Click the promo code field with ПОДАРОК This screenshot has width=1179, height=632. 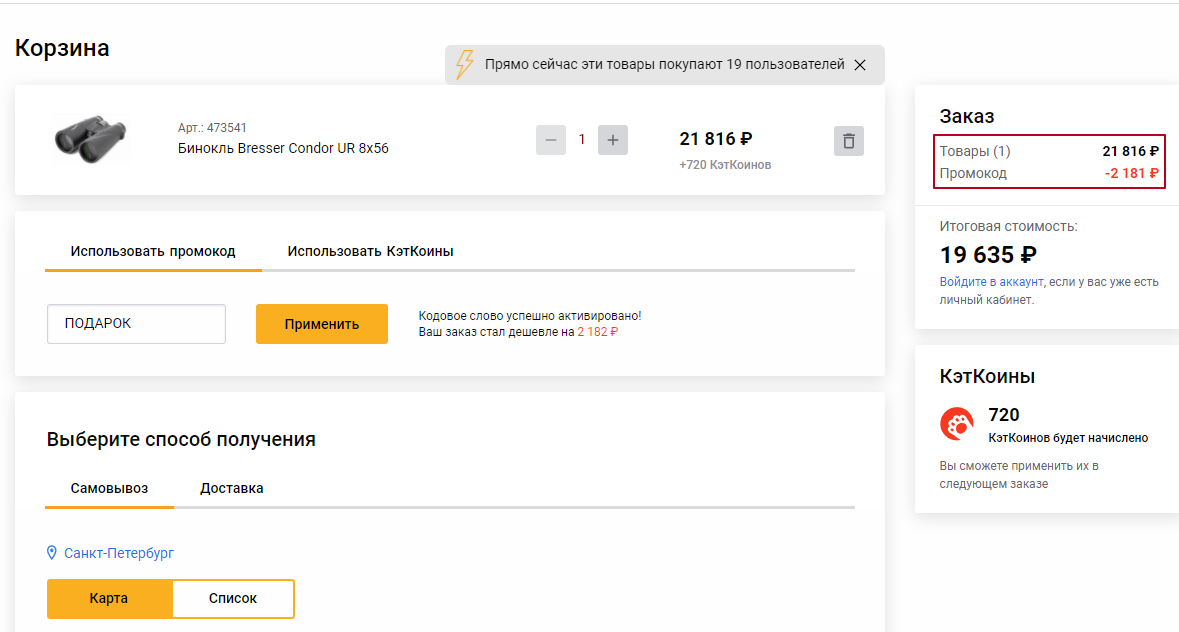136,324
